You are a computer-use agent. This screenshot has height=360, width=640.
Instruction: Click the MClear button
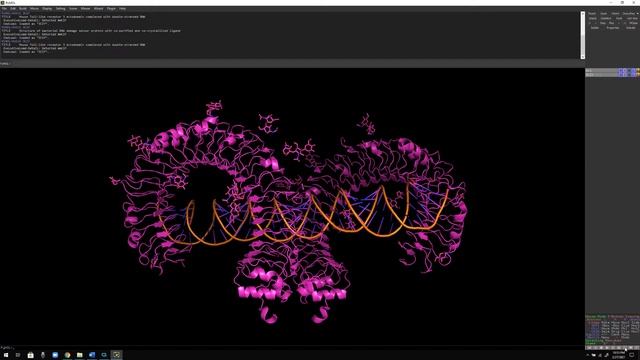633,23
